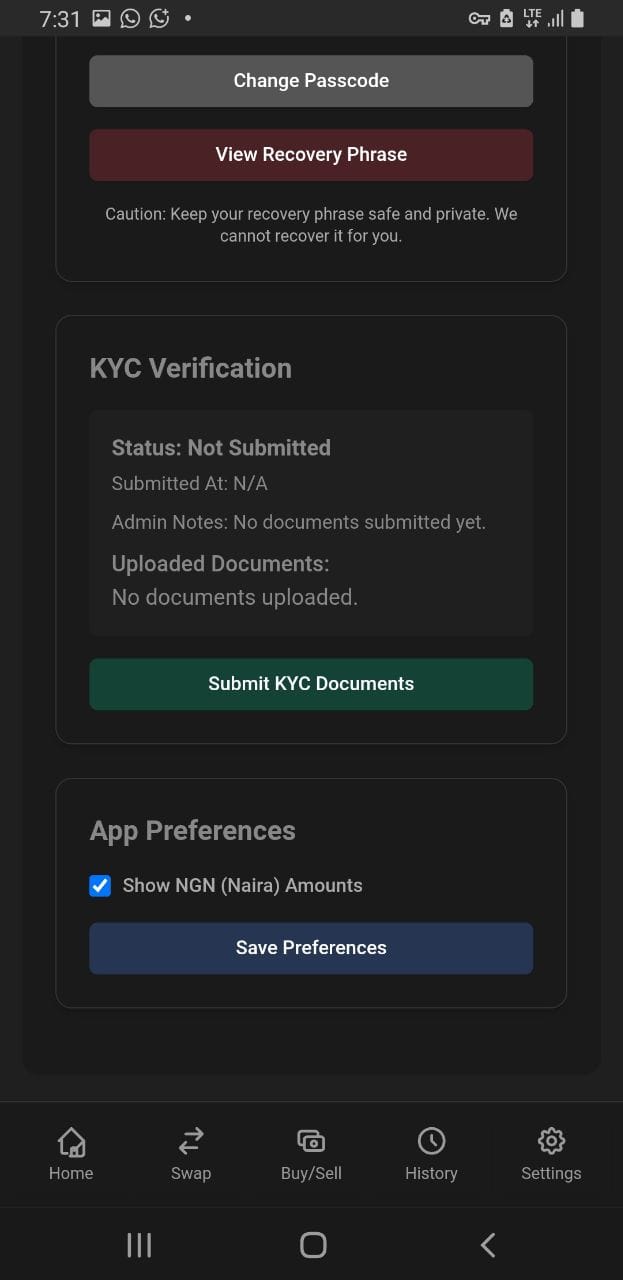Screen dimensions: 623x1280
Task: Tap the battery icon in status bar
Action: point(577,18)
